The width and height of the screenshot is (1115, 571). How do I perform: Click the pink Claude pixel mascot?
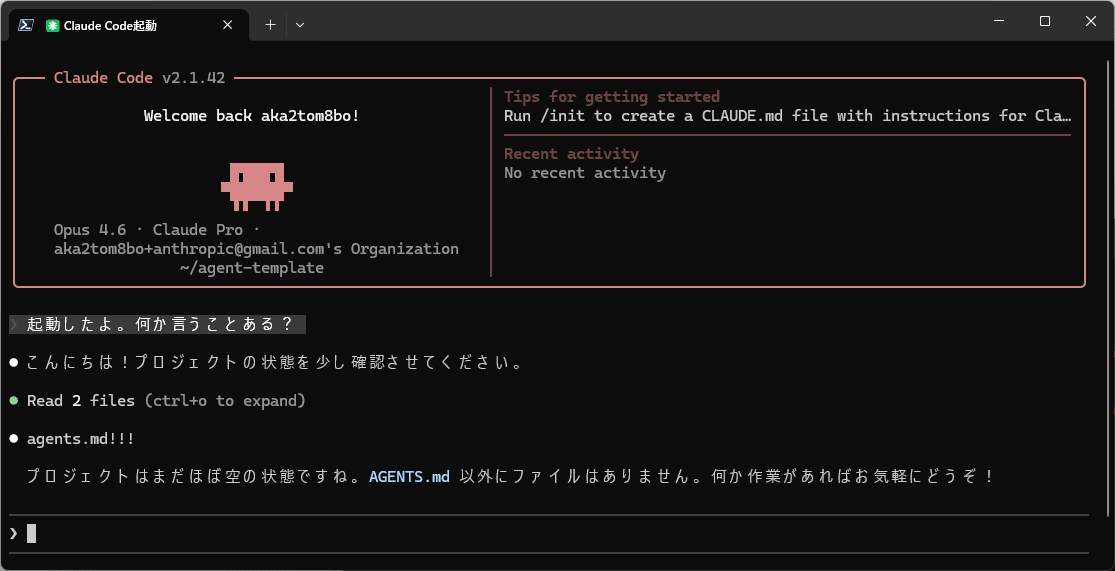[257, 186]
